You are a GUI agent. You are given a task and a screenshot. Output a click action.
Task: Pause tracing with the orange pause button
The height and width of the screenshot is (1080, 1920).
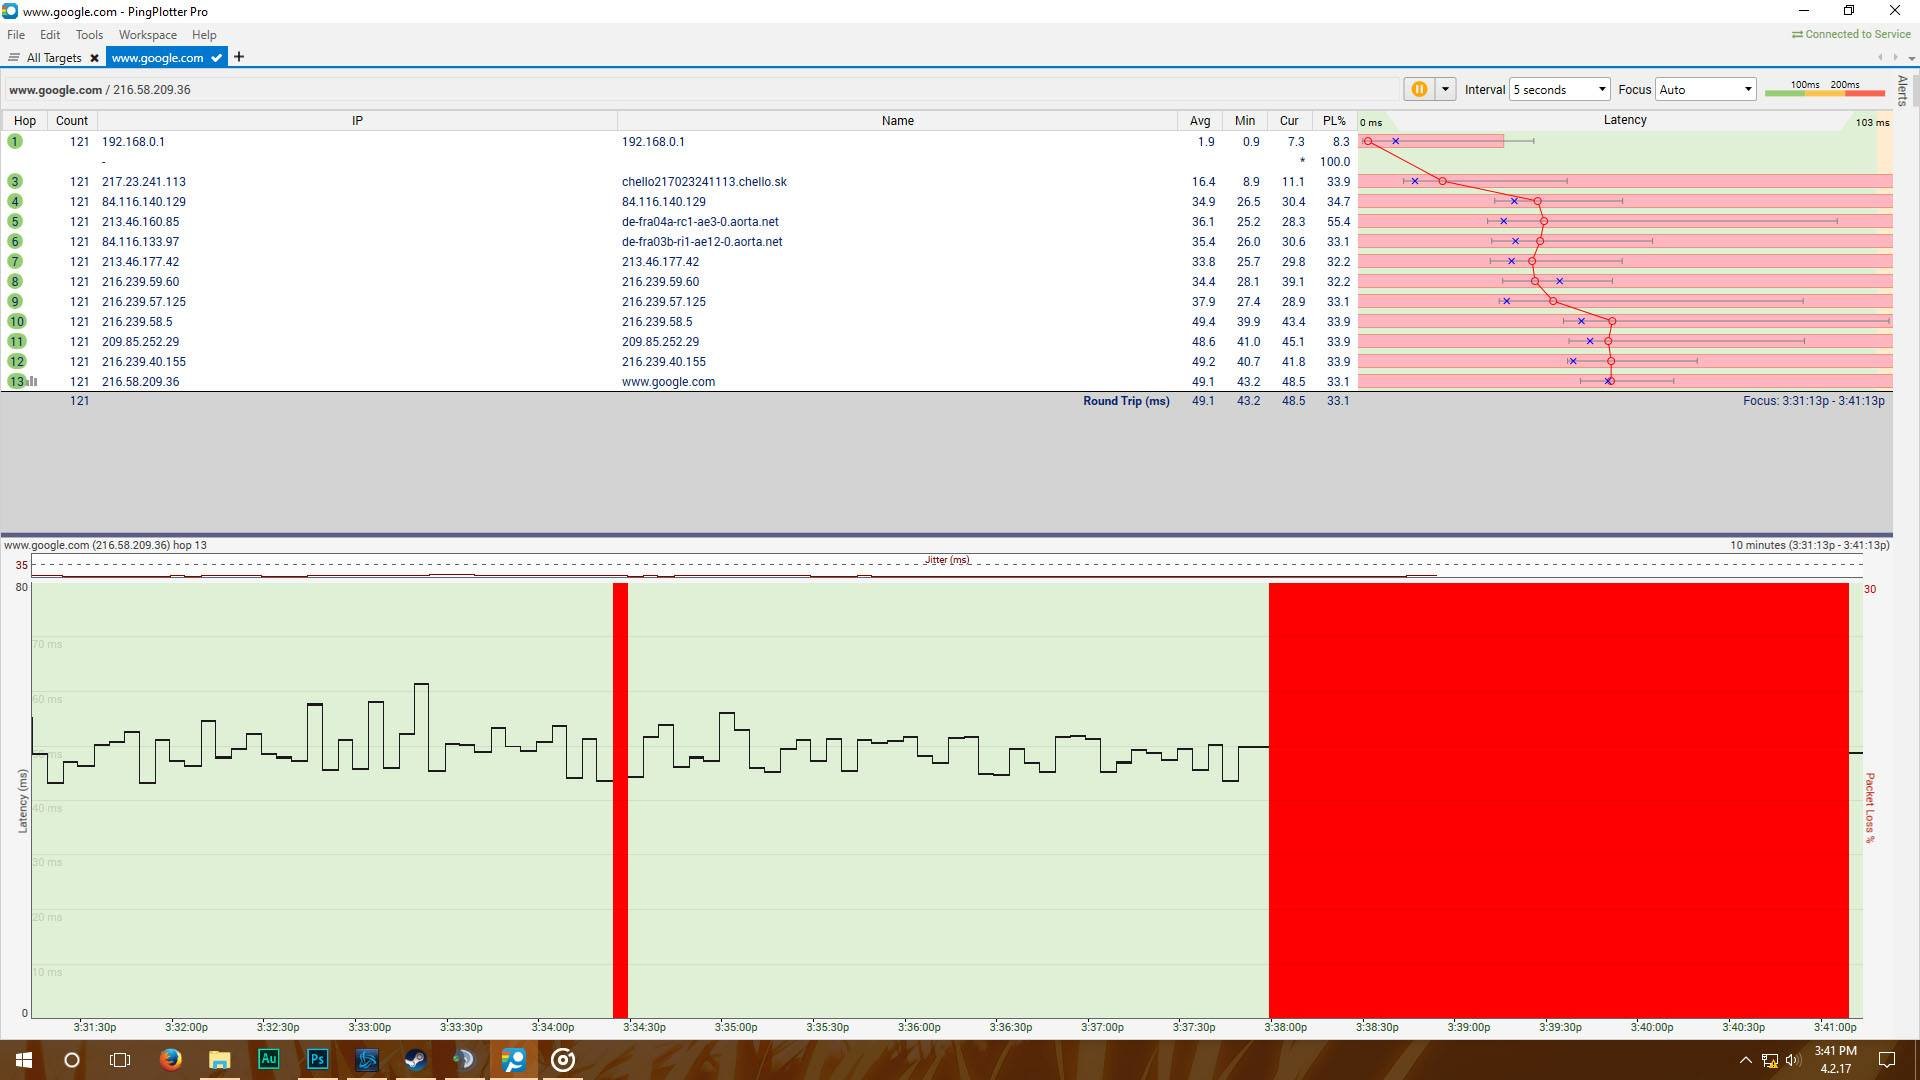1418,89
